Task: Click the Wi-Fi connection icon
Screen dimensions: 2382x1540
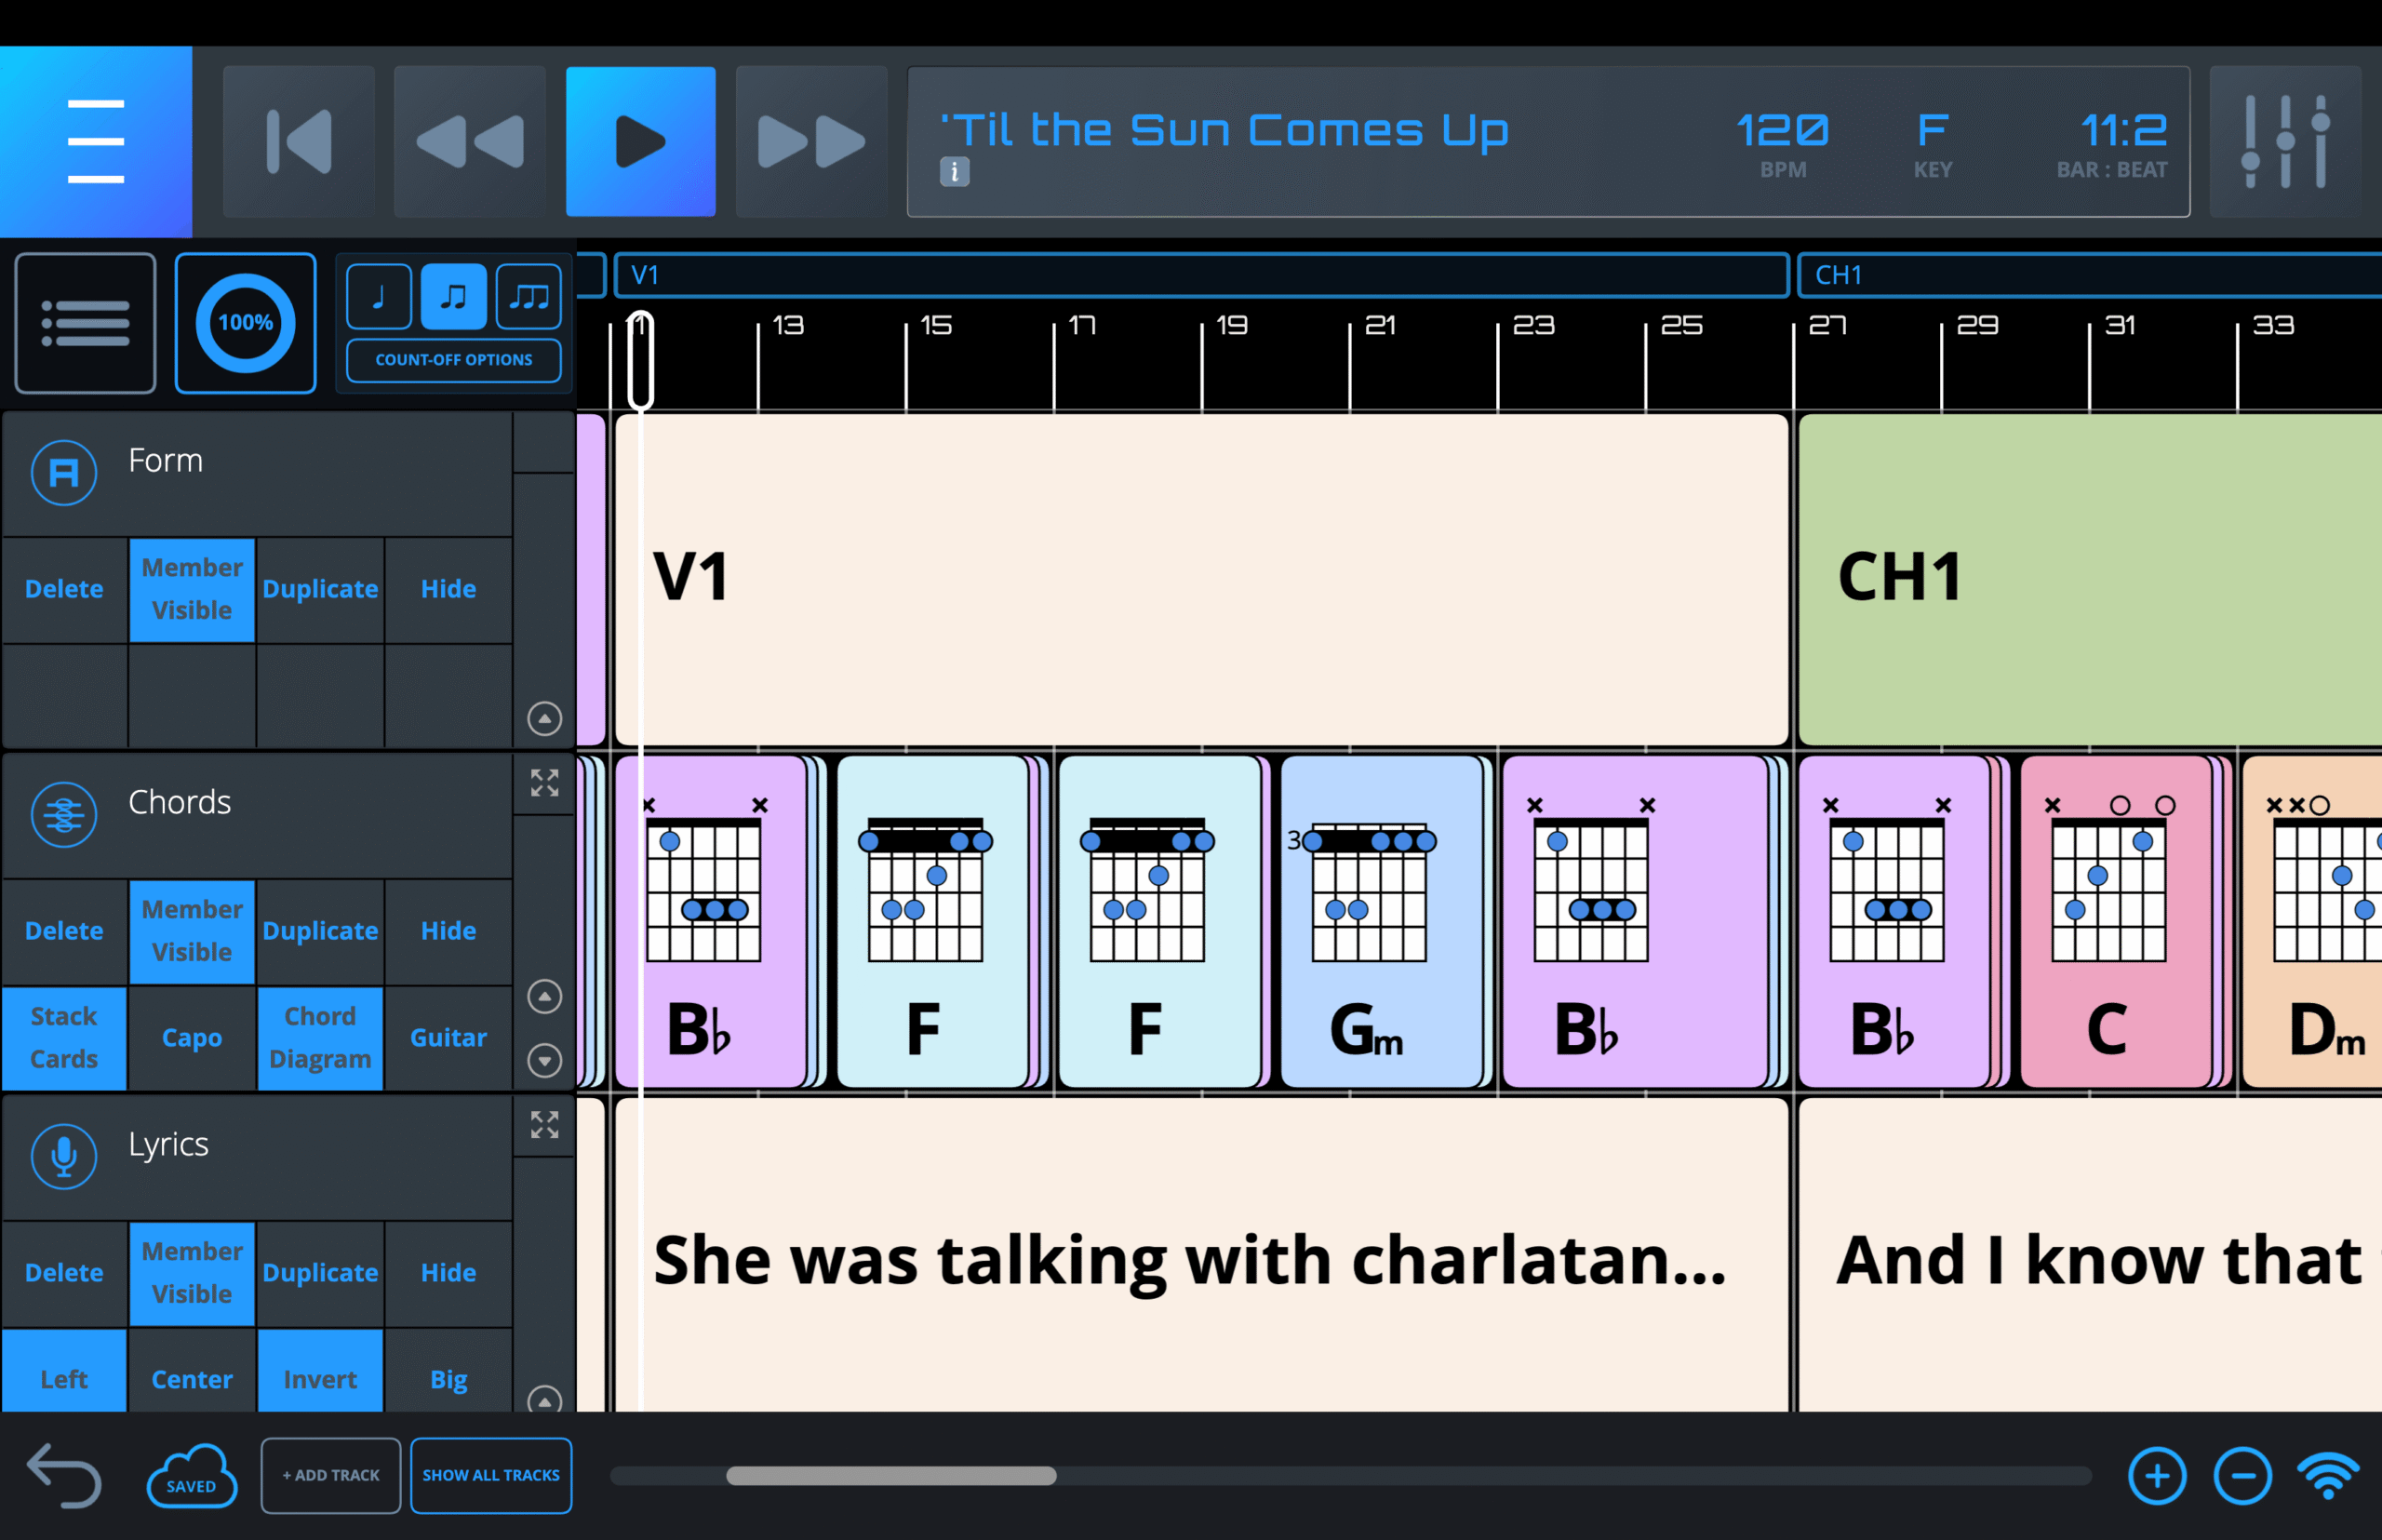Action: [2328, 1476]
